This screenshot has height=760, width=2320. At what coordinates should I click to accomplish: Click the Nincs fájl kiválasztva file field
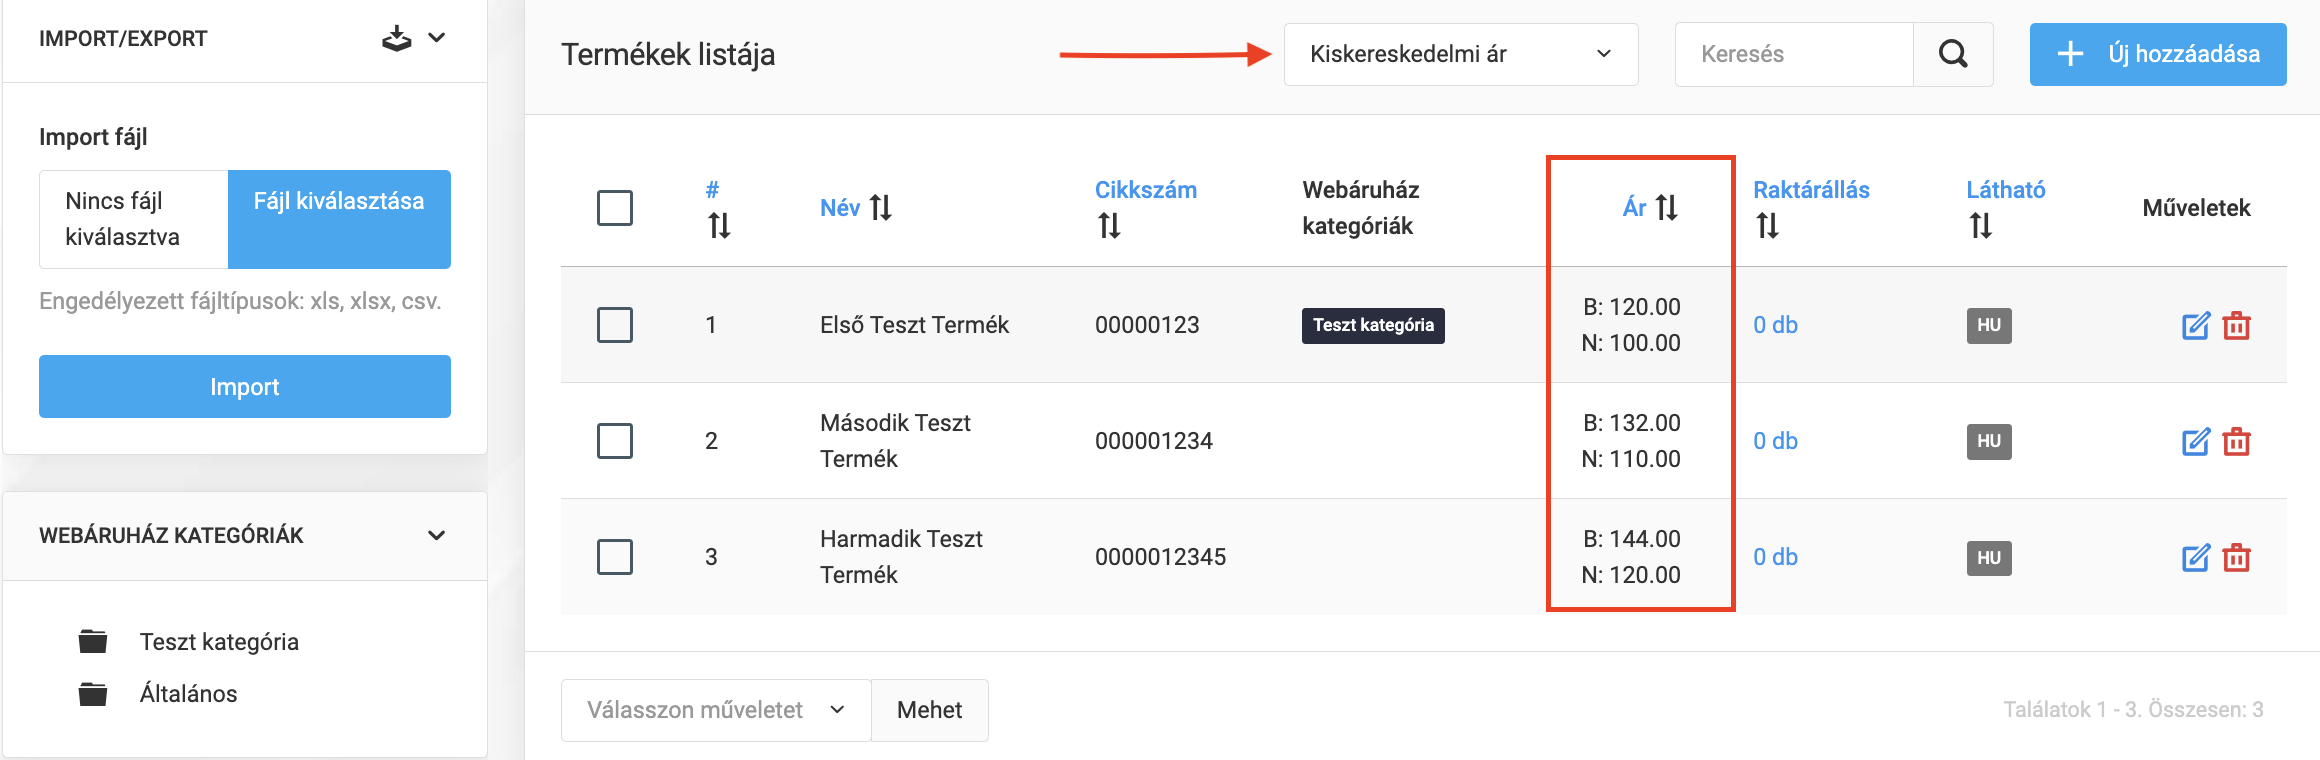[x=134, y=219]
